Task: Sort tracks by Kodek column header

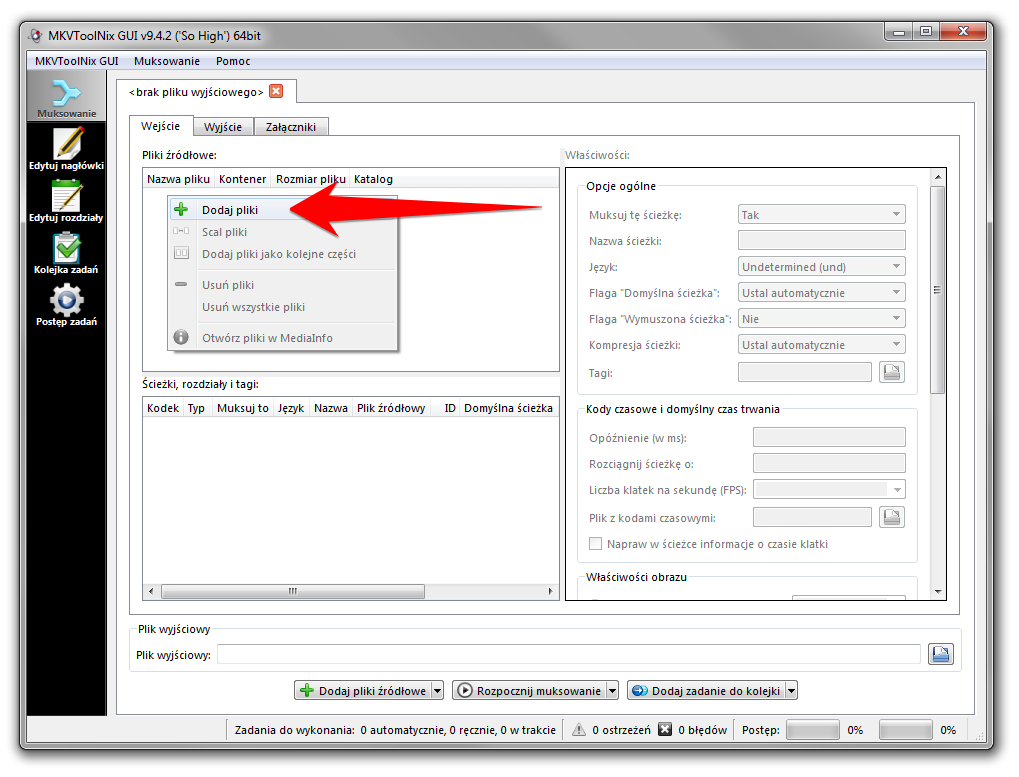Action: pyautogui.click(x=163, y=408)
